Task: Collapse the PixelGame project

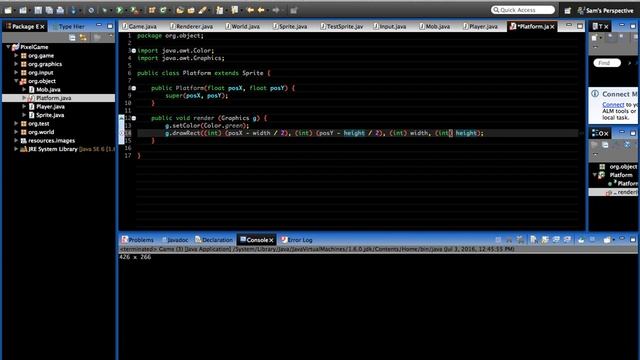Action: pos(8,47)
